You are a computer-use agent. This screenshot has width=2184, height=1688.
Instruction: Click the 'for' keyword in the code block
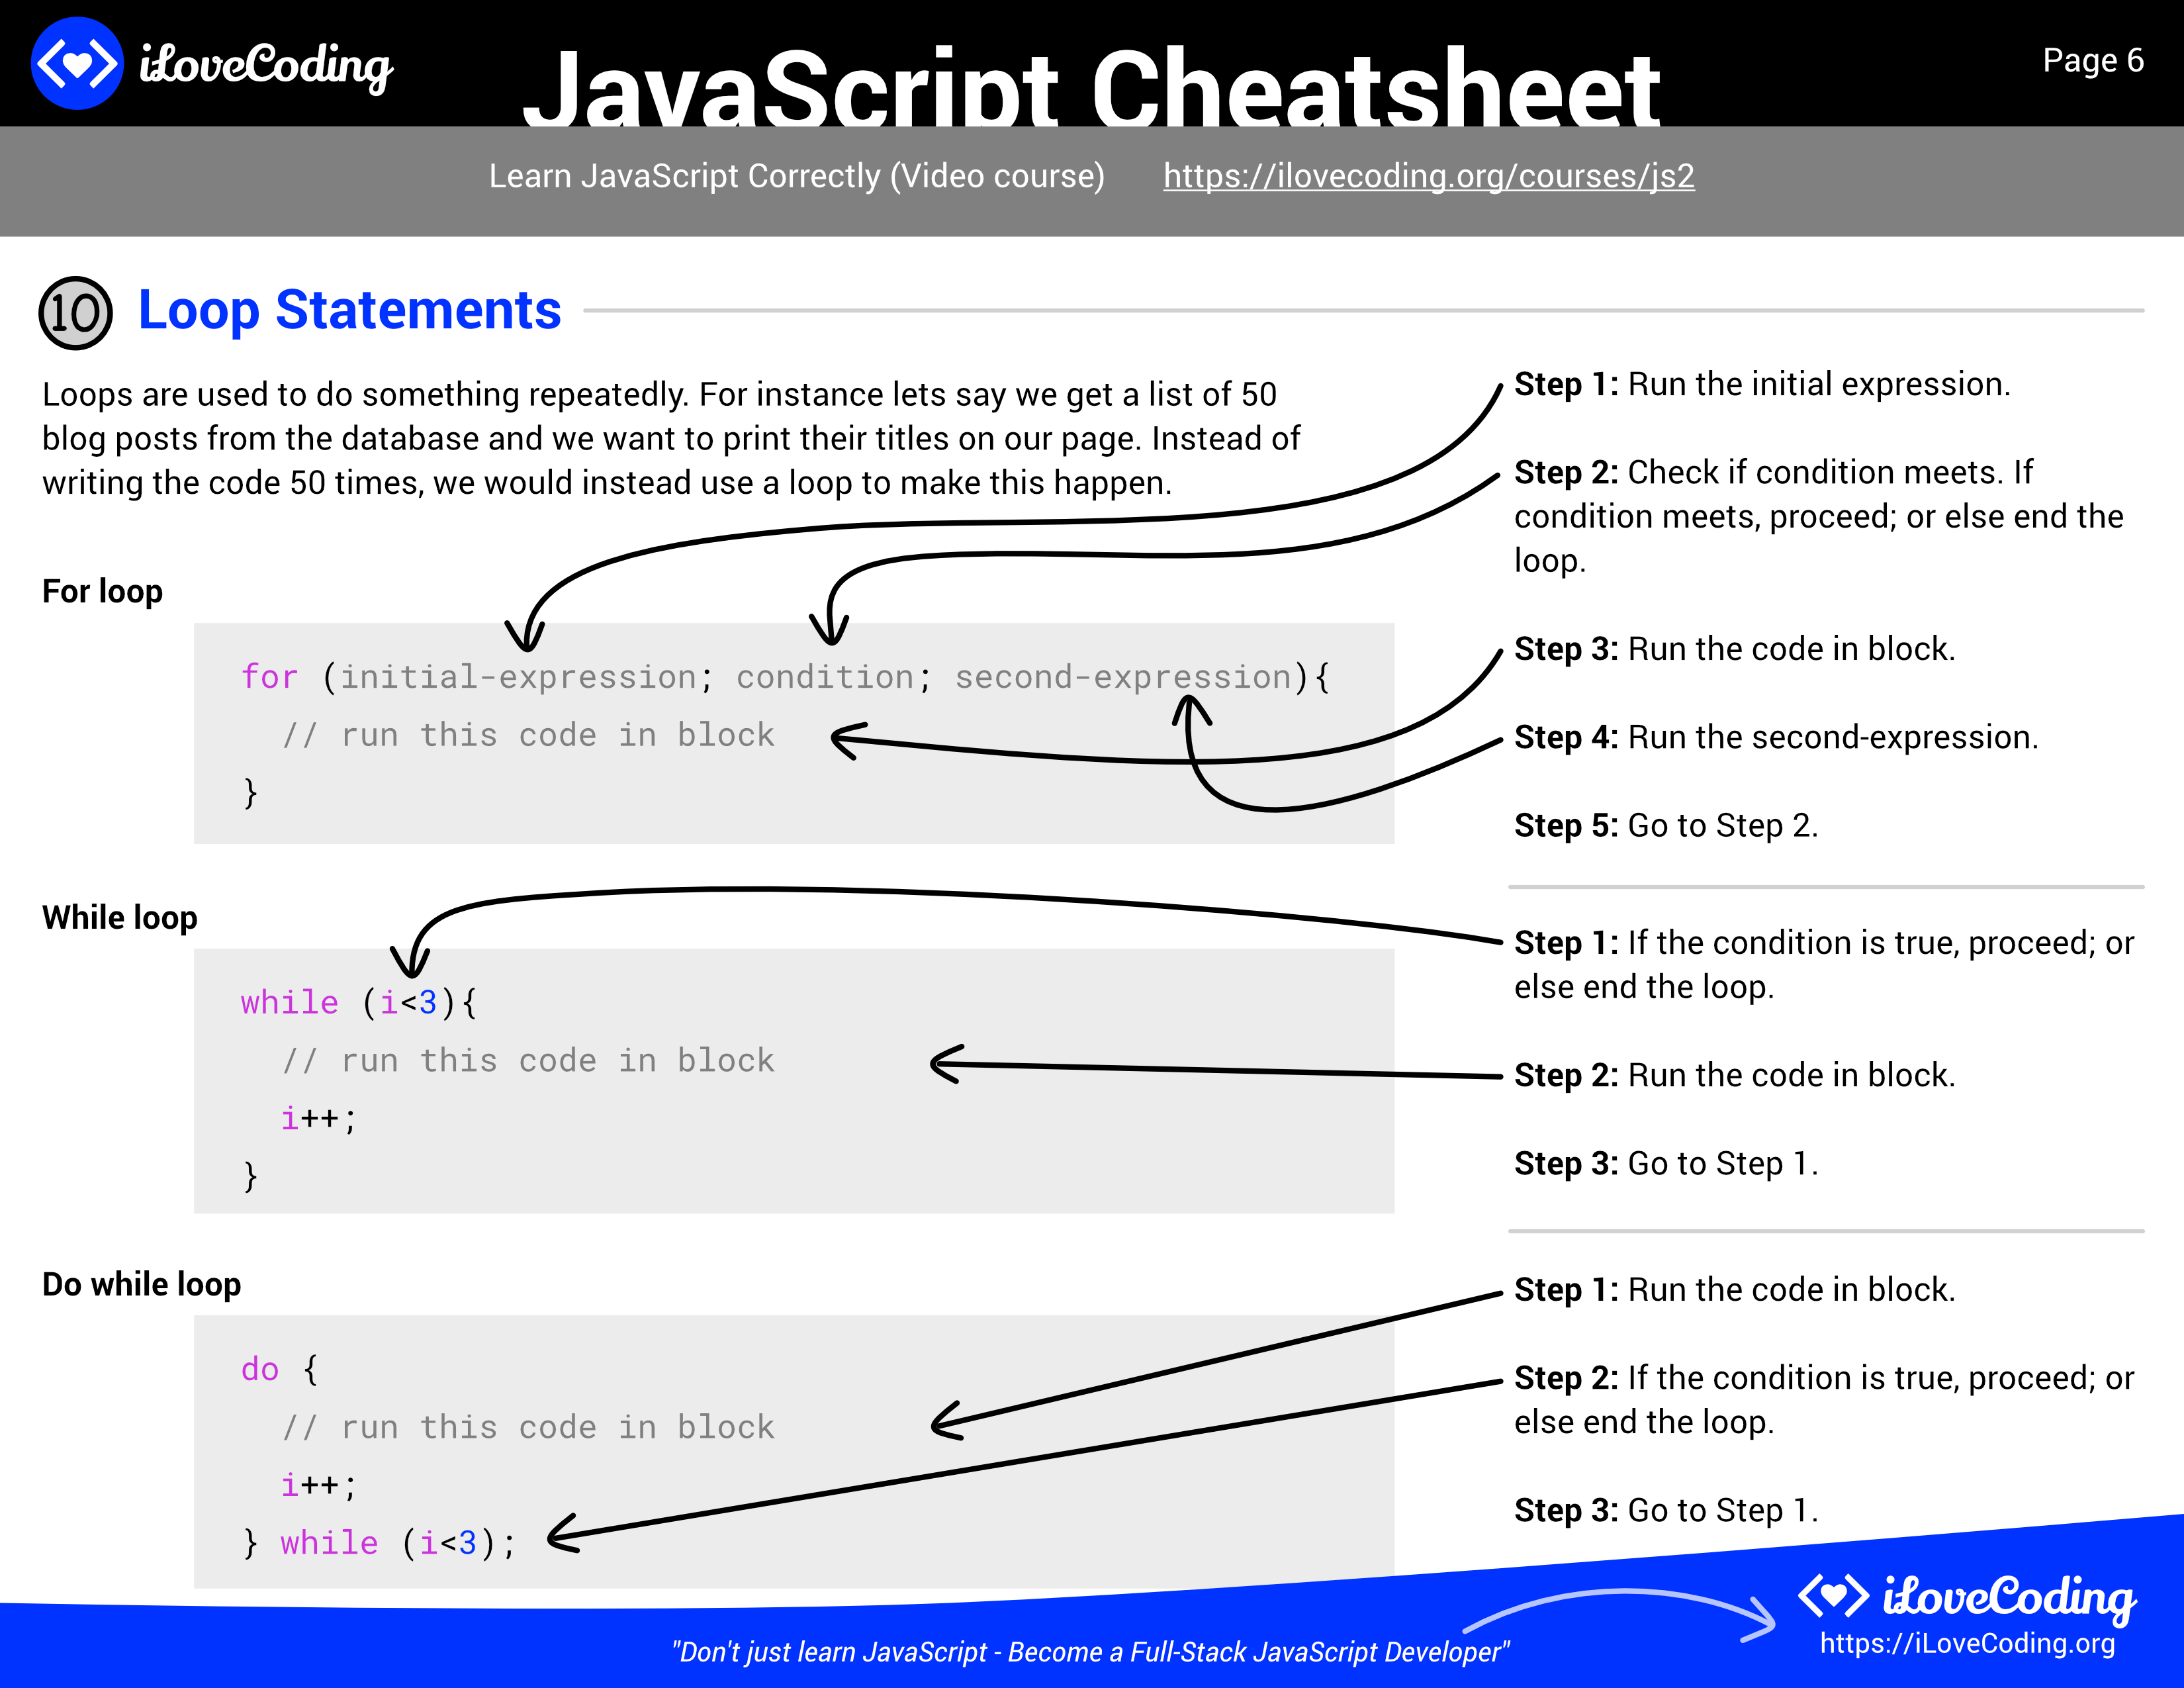pyautogui.click(x=270, y=677)
